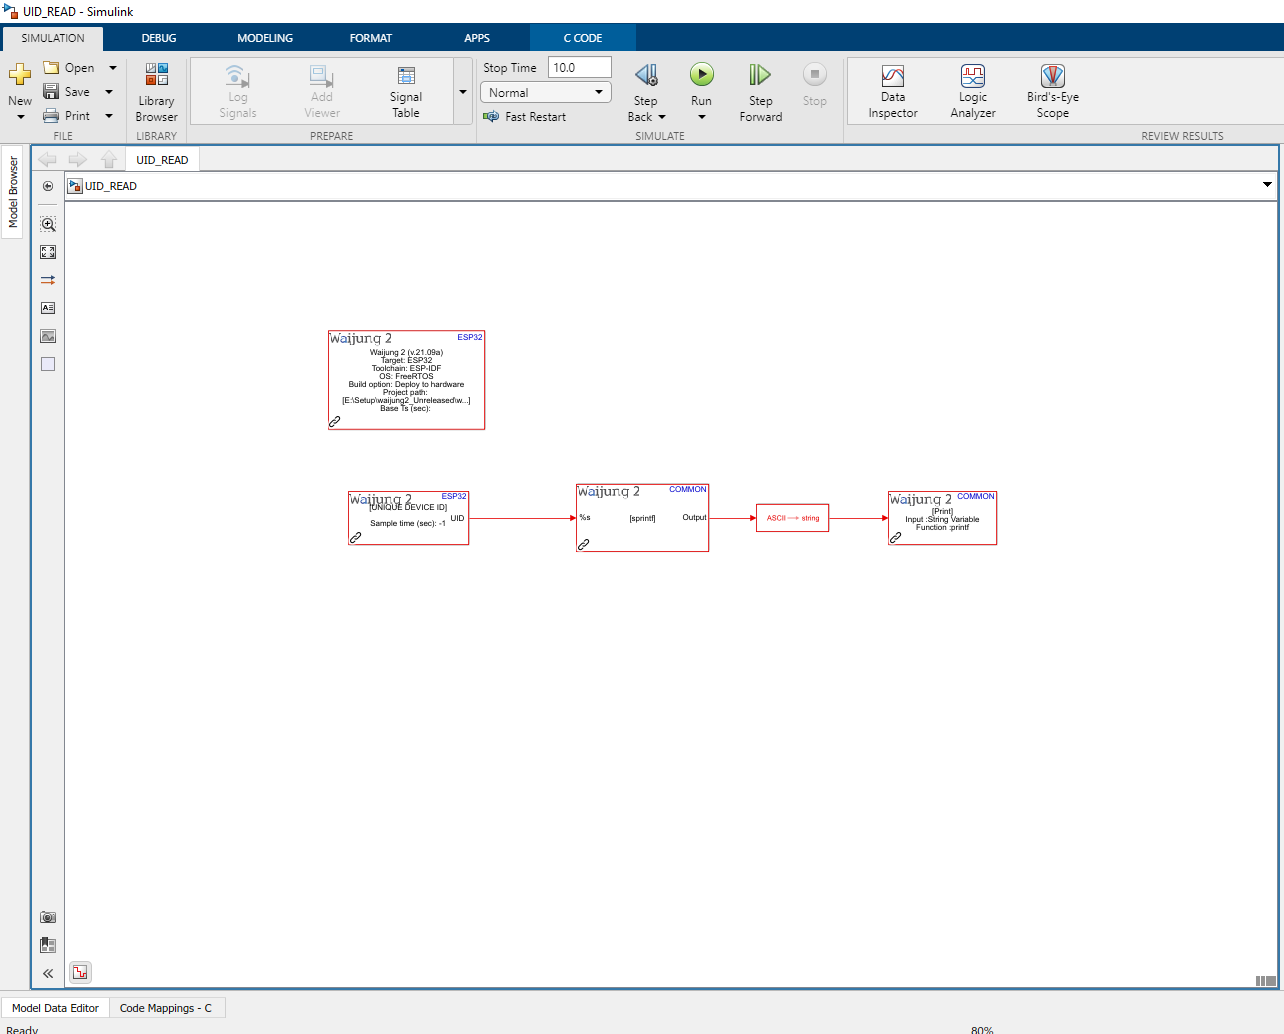Select the Print printf block

coord(942,517)
